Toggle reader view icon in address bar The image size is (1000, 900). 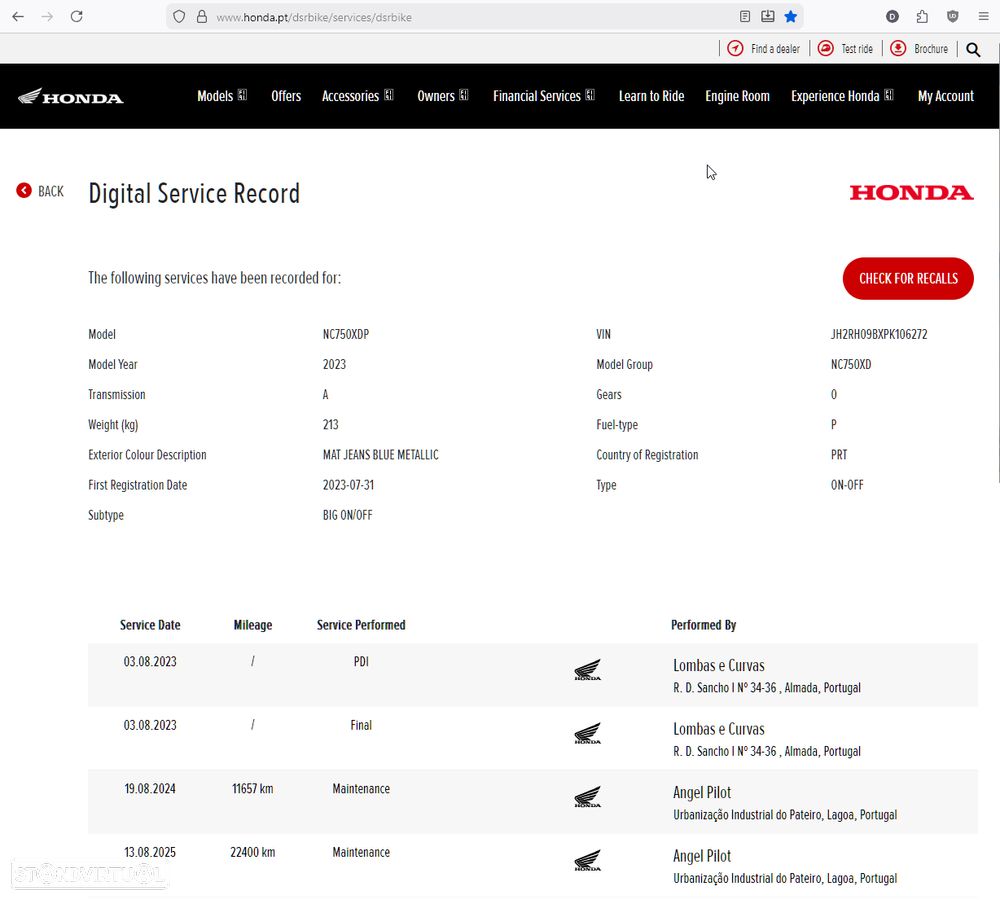pyautogui.click(x=745, y=17)
